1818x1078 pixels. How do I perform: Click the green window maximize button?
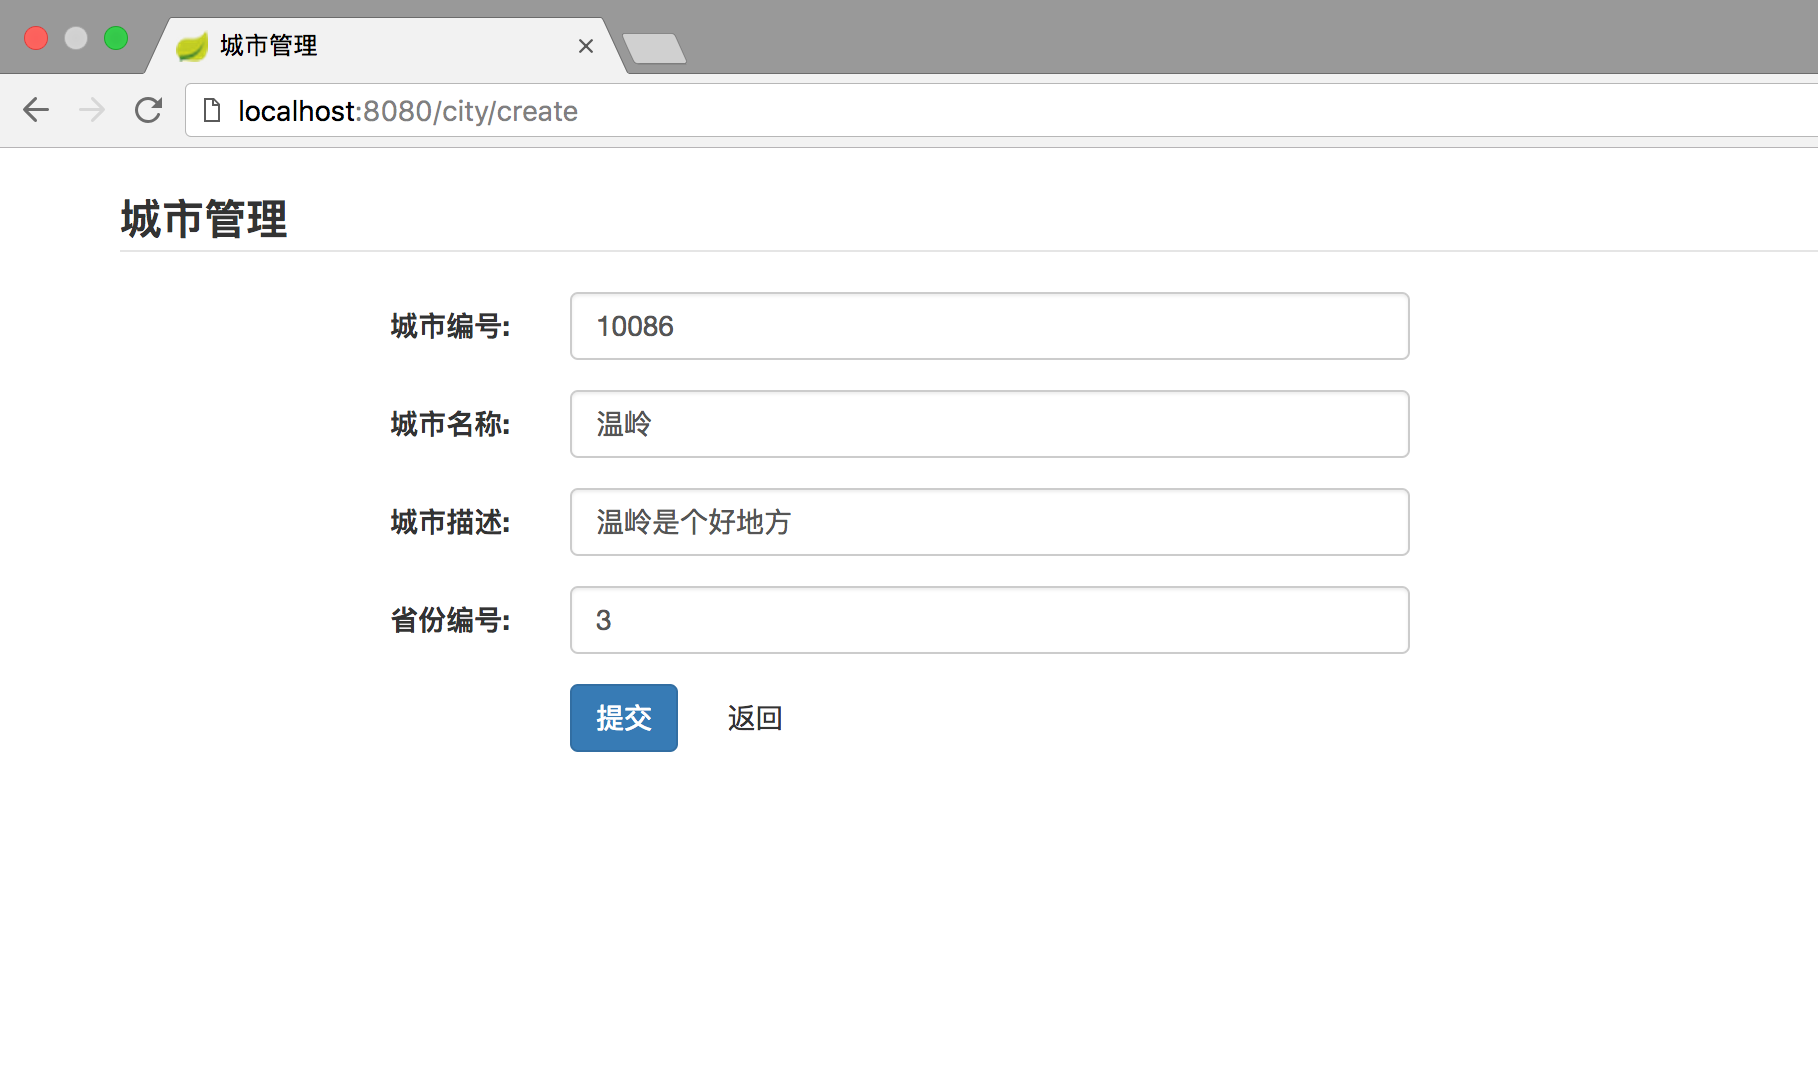[116, 38]
